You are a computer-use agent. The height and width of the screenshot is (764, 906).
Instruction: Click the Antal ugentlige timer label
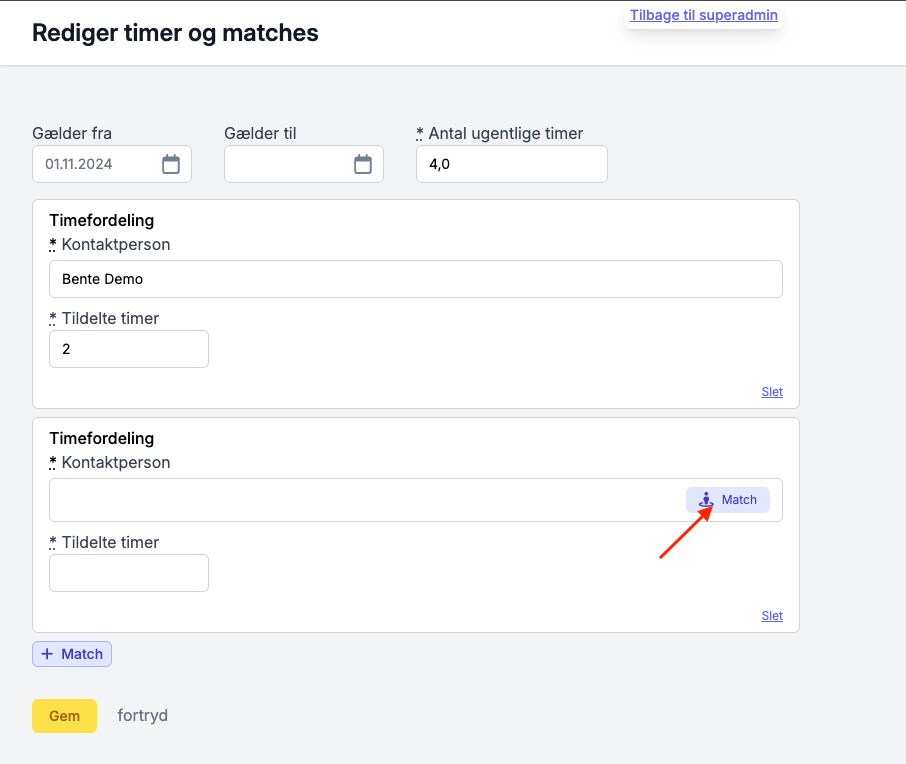505,133
